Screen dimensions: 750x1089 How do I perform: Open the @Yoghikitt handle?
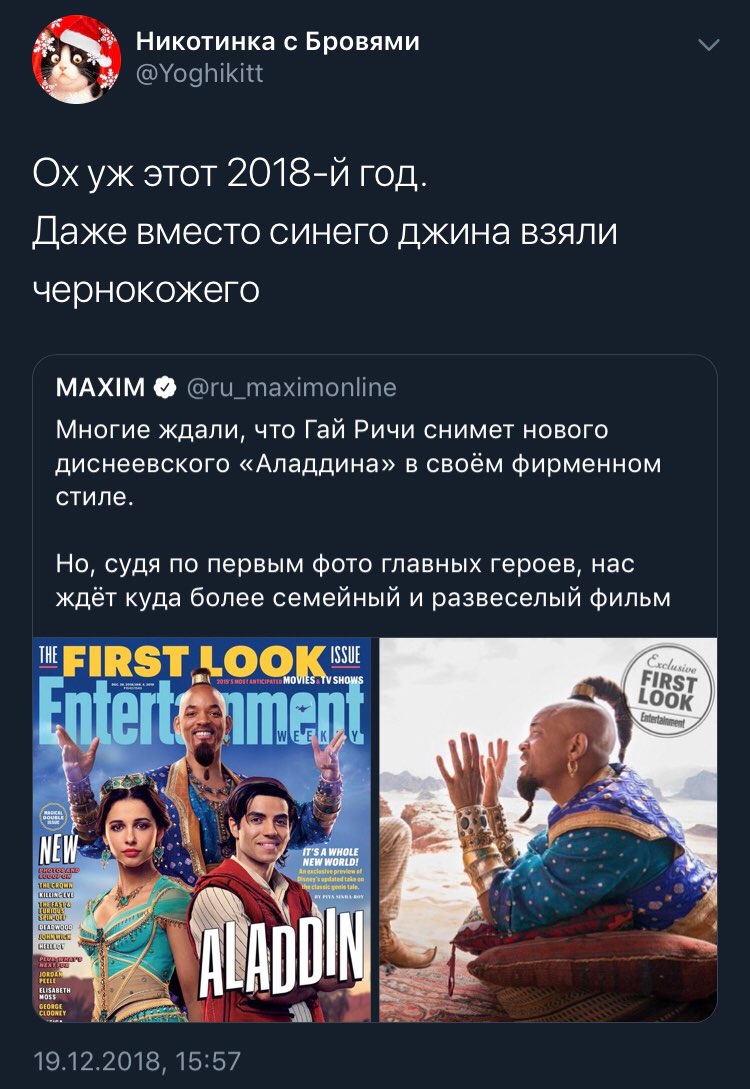[x=200, y=72]
